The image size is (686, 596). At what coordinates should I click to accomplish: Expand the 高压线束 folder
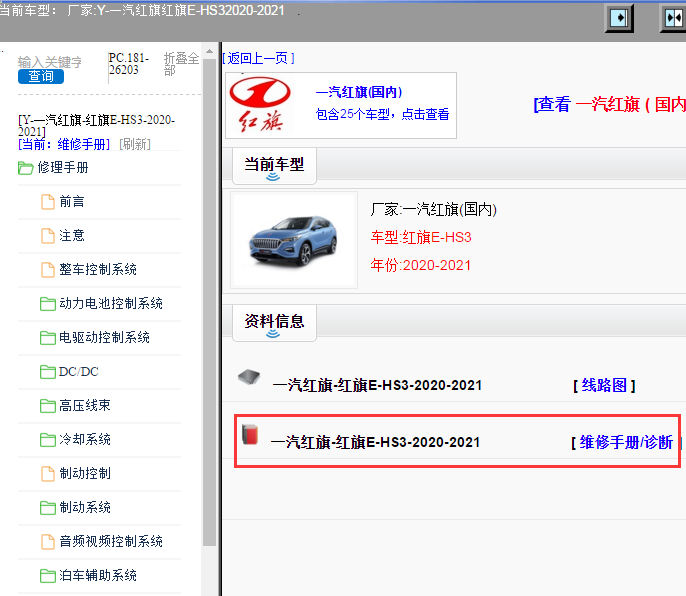(x=85, y=406)
